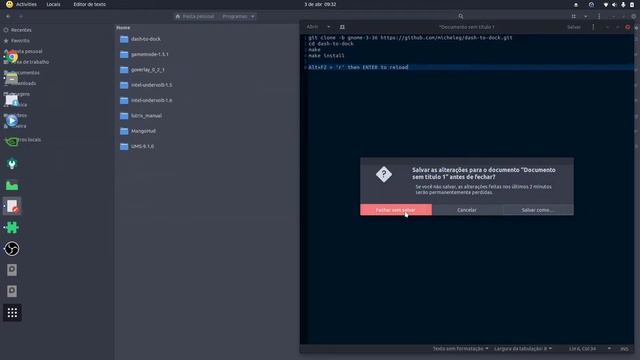This screenshot has height=360, width=640.
Task: Click the 'cd dash-to-dock' line in editor
Action: (x=331, y=44)
